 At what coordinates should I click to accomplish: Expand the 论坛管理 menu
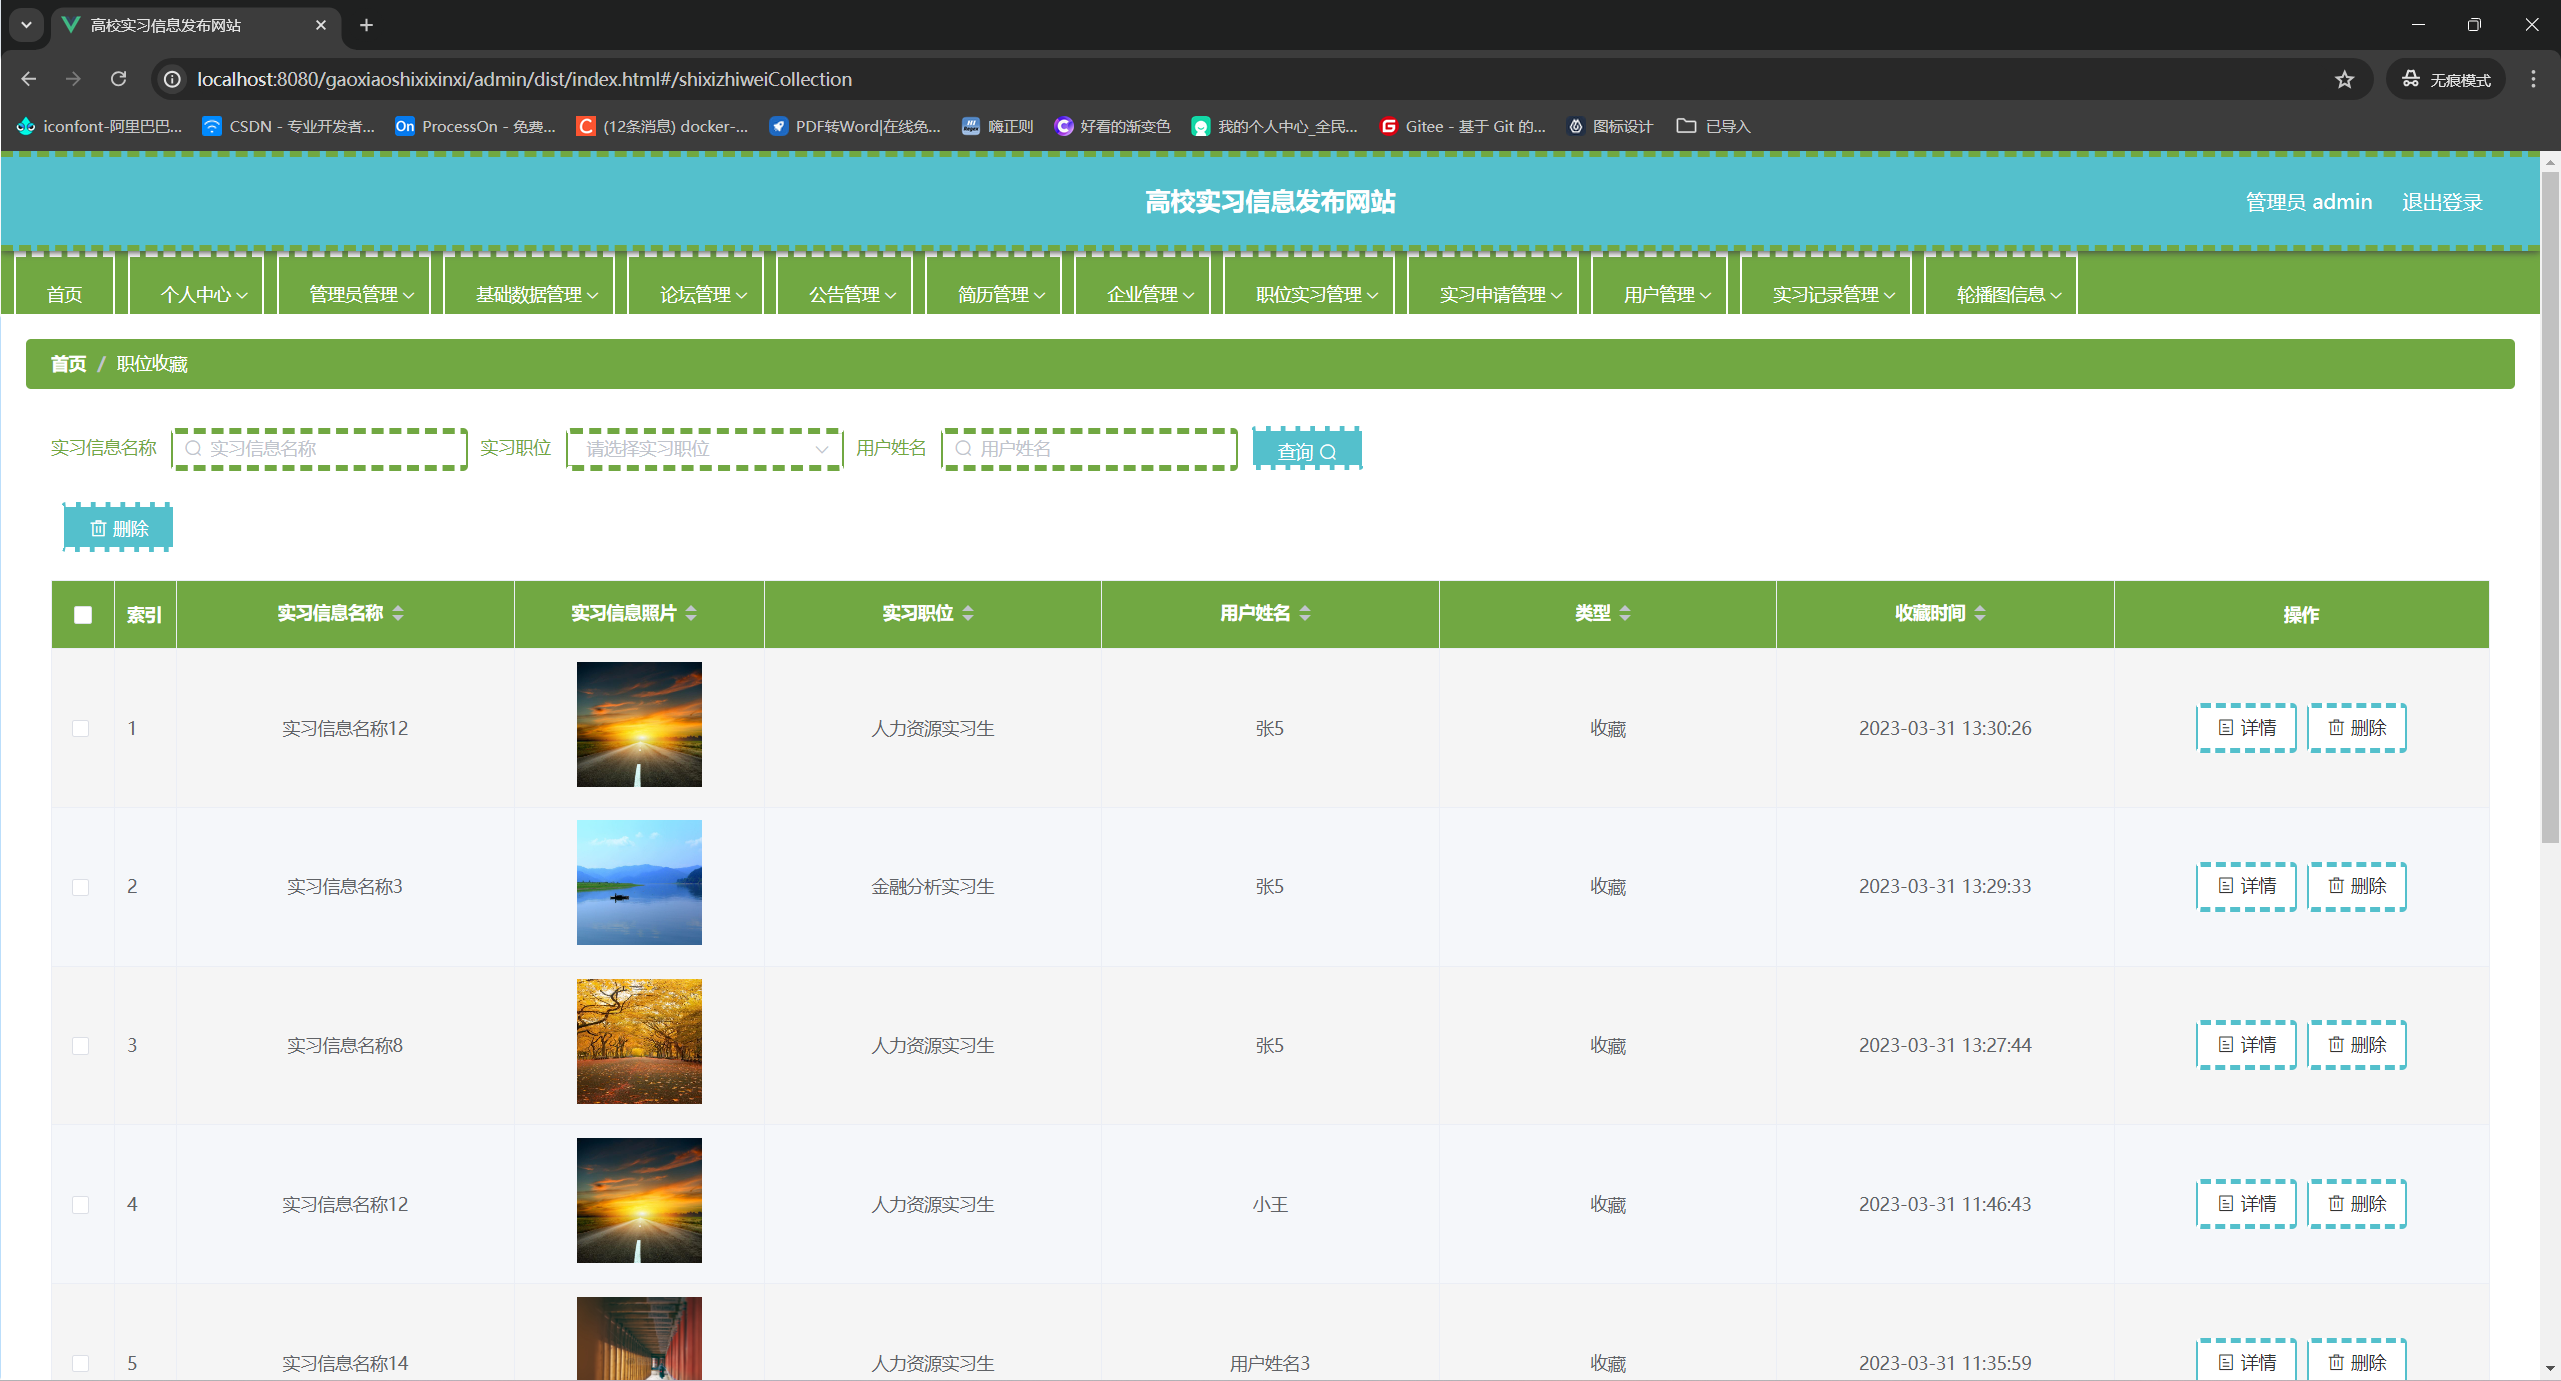tap(702, 294)
